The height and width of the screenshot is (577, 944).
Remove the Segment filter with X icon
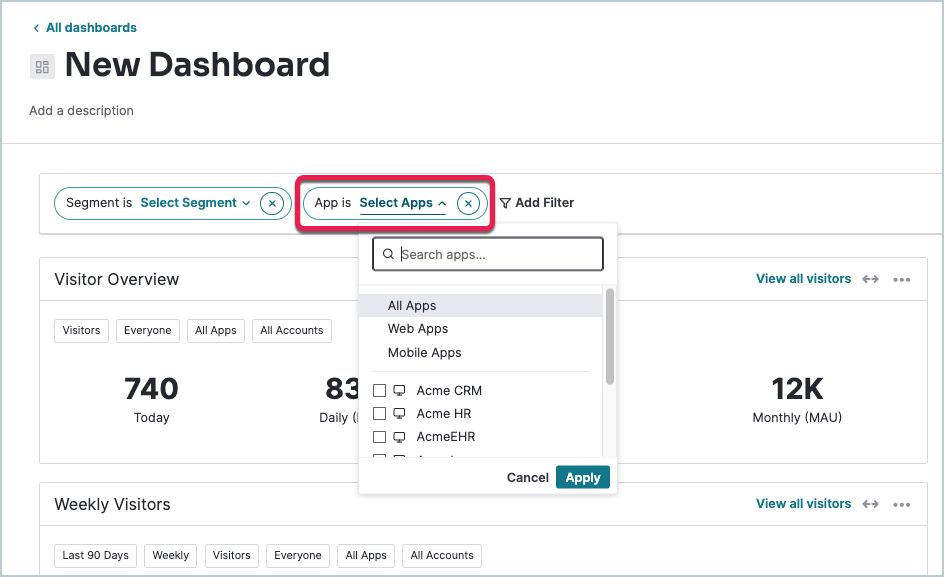(x=271, y=203)
